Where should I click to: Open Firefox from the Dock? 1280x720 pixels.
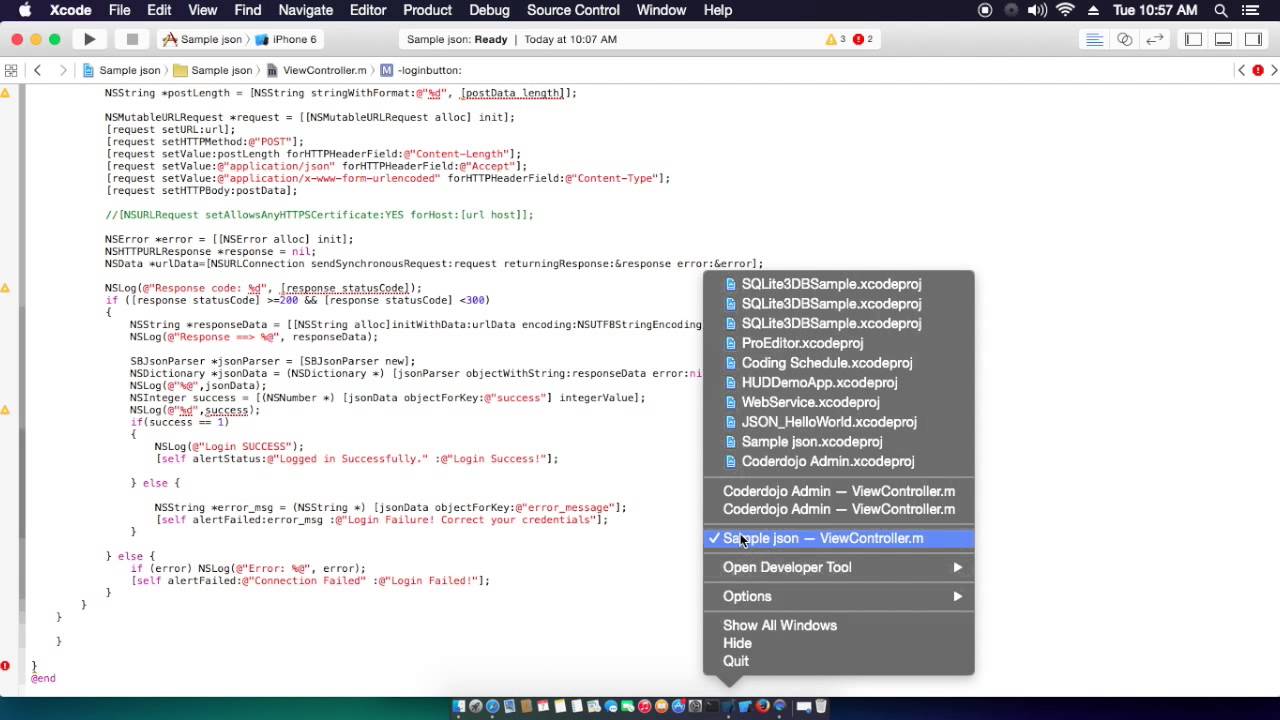point(763,707)
